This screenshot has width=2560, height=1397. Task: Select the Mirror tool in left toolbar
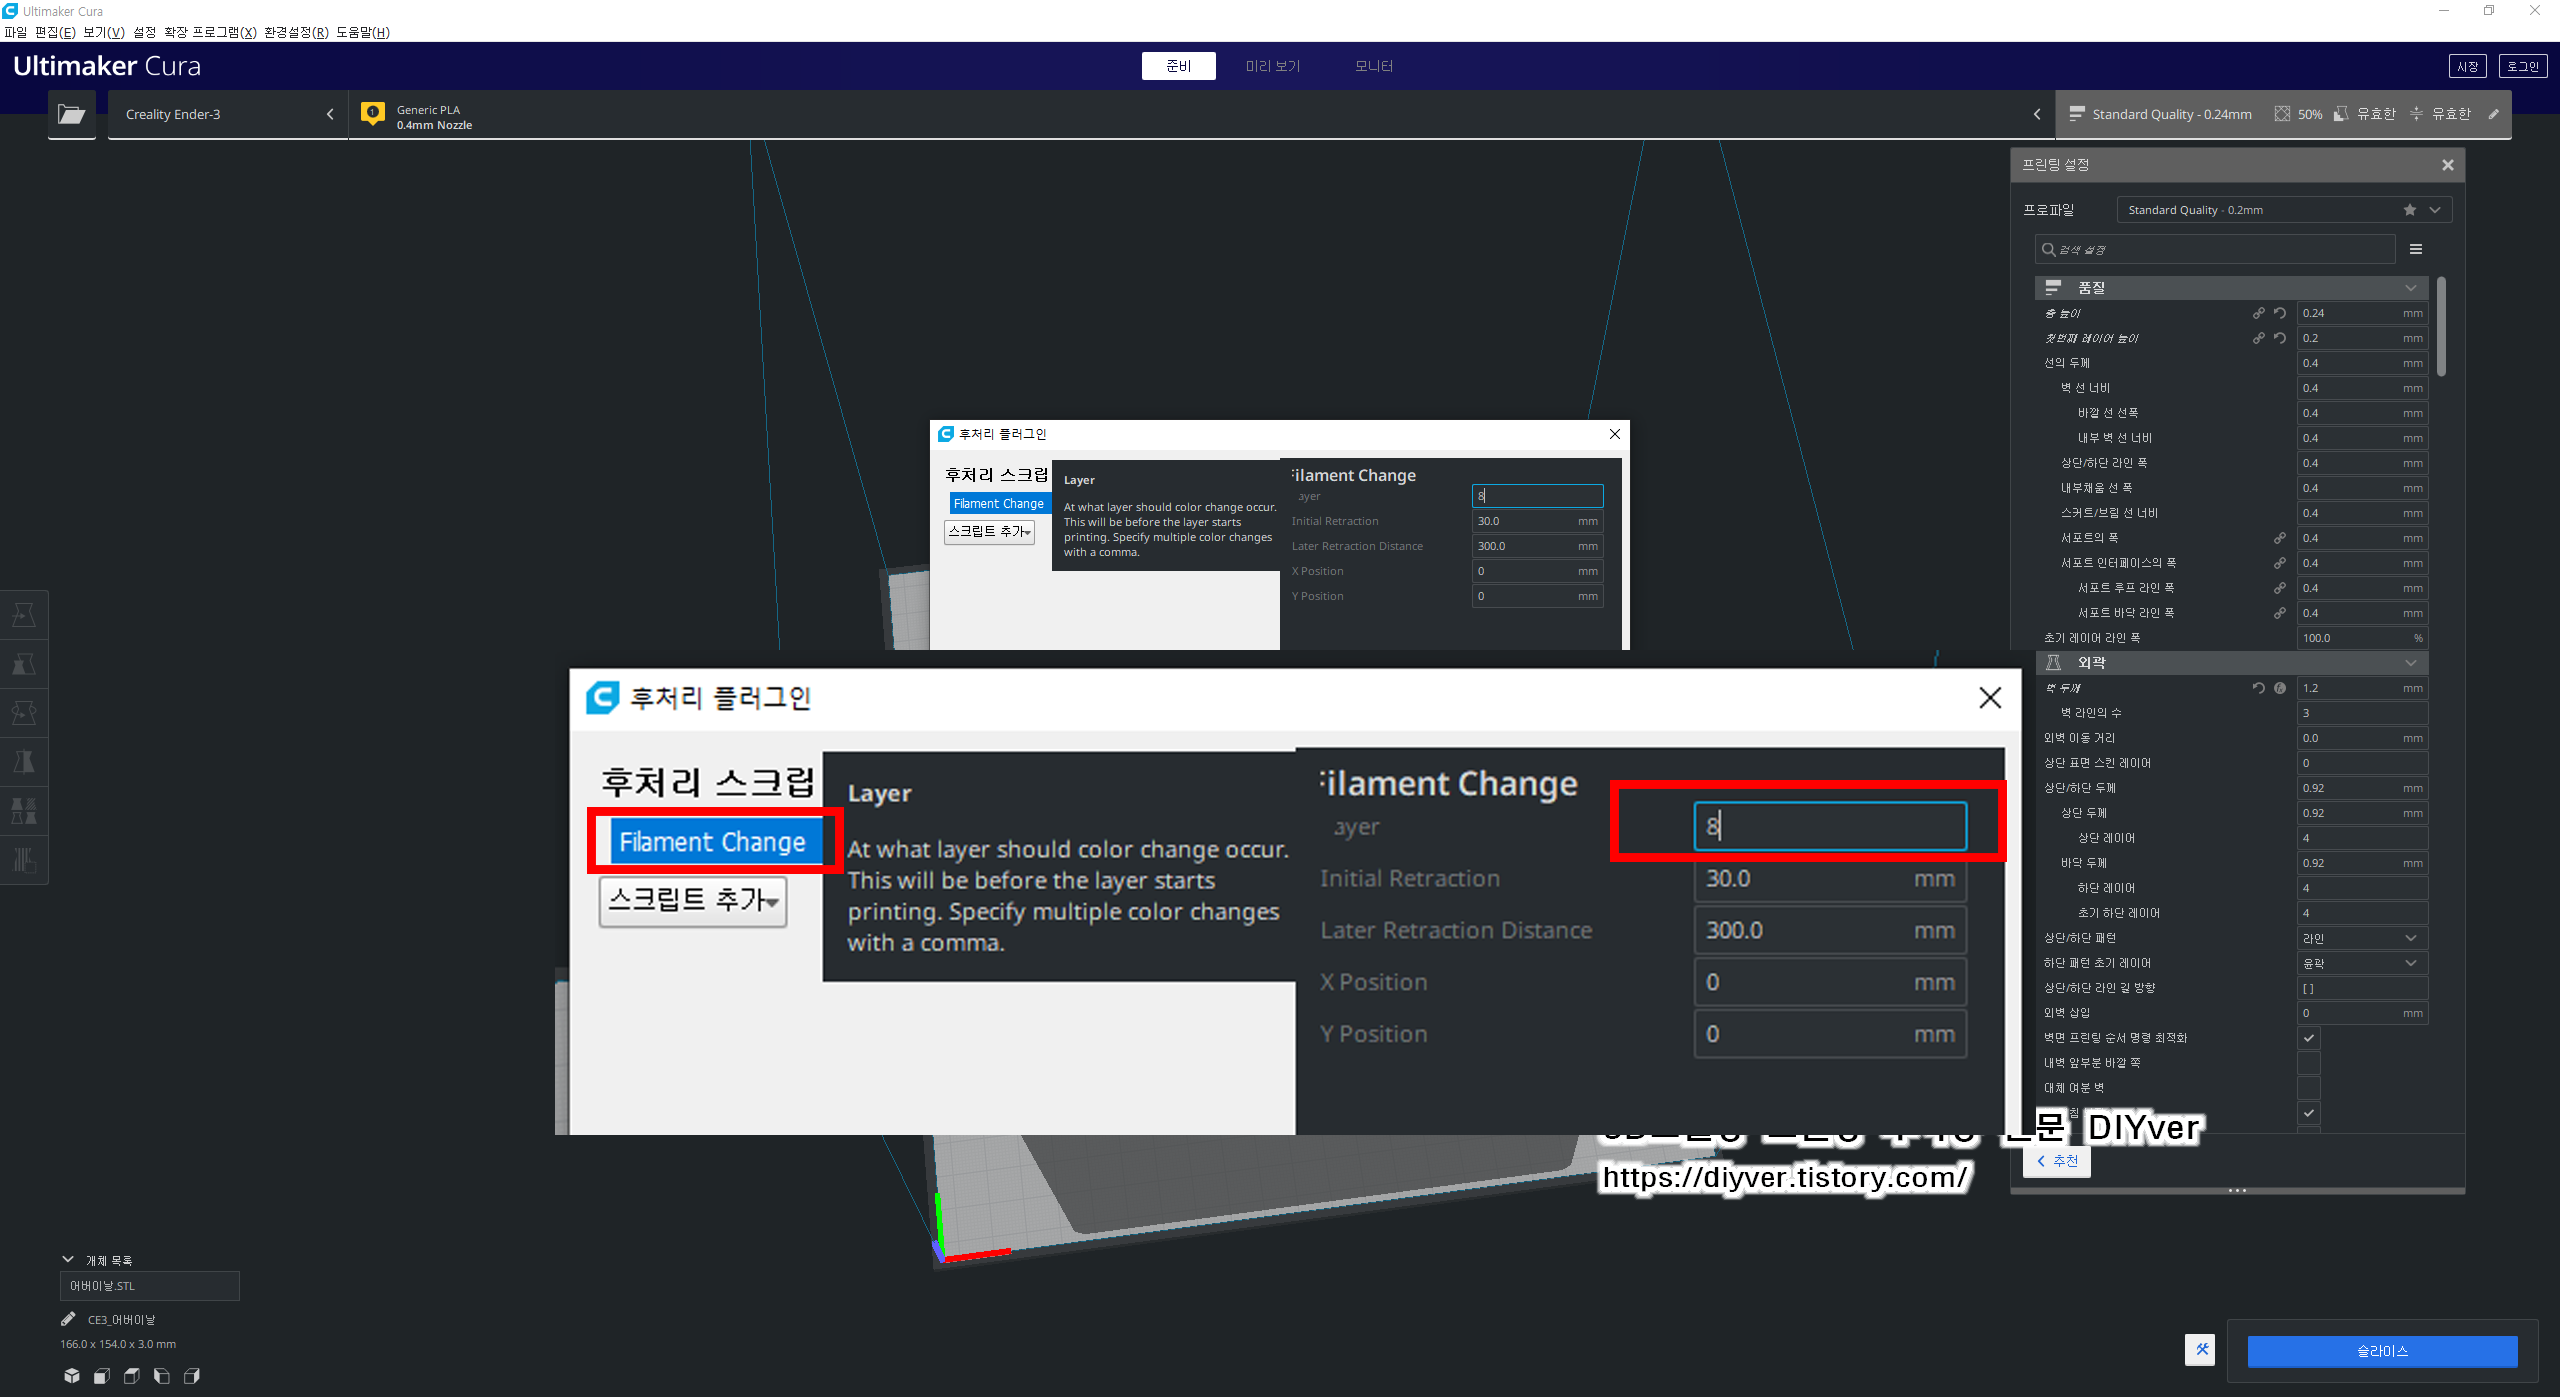click(x=24, y=762)
